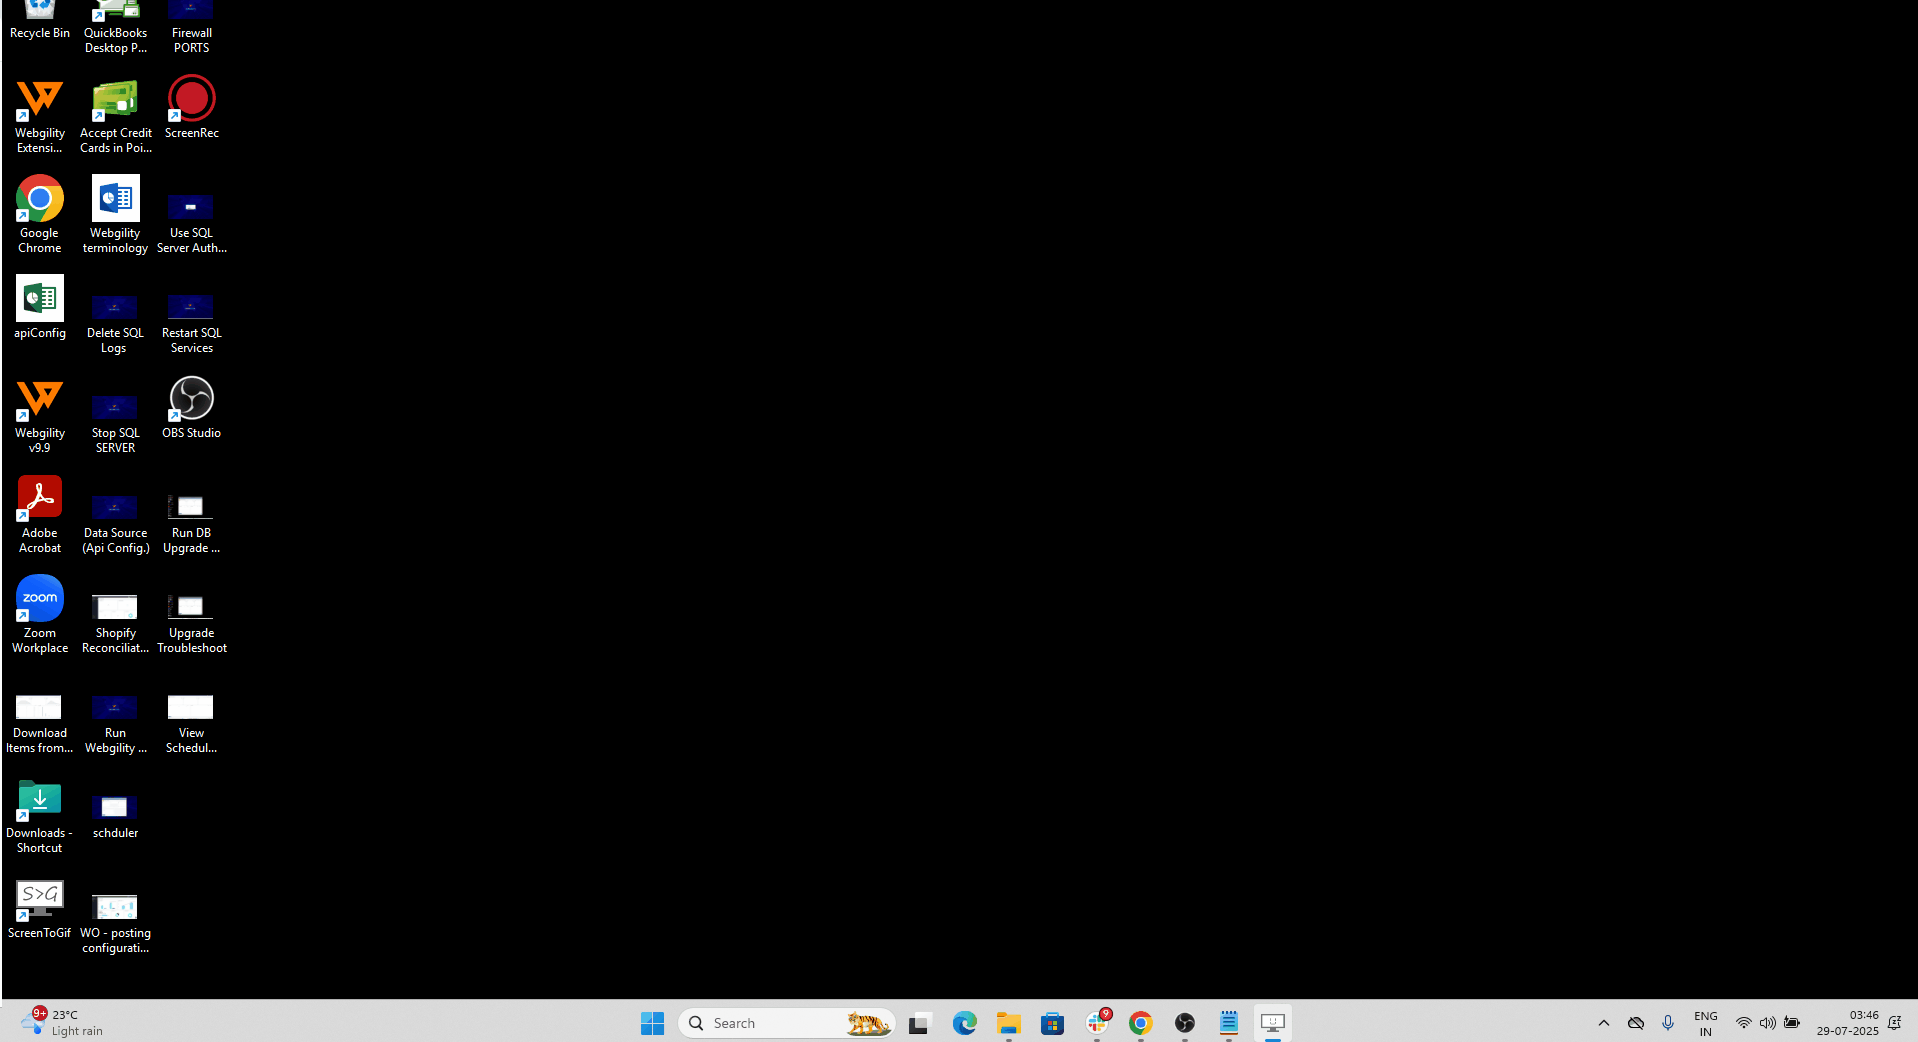
Task: Open the cloud sync tray icon
Action: [1636, 1023]
